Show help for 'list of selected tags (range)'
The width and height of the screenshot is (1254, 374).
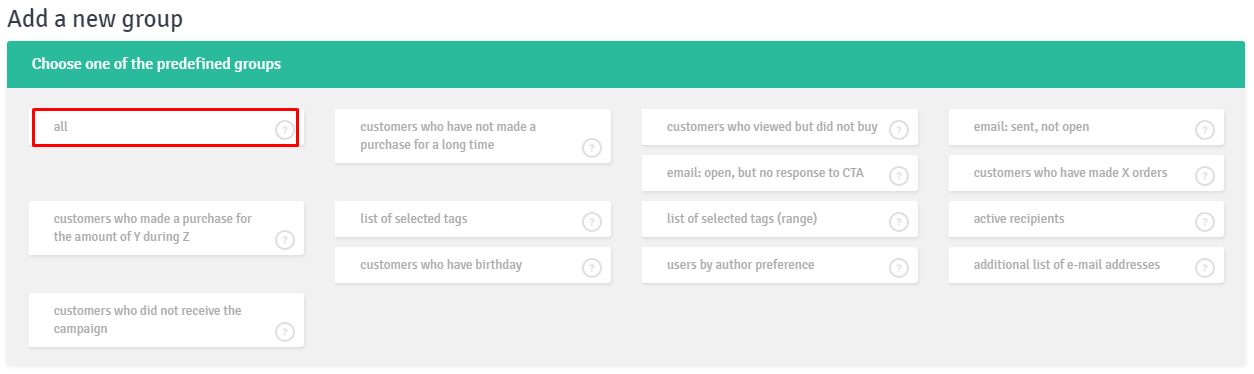click(898, 222)
